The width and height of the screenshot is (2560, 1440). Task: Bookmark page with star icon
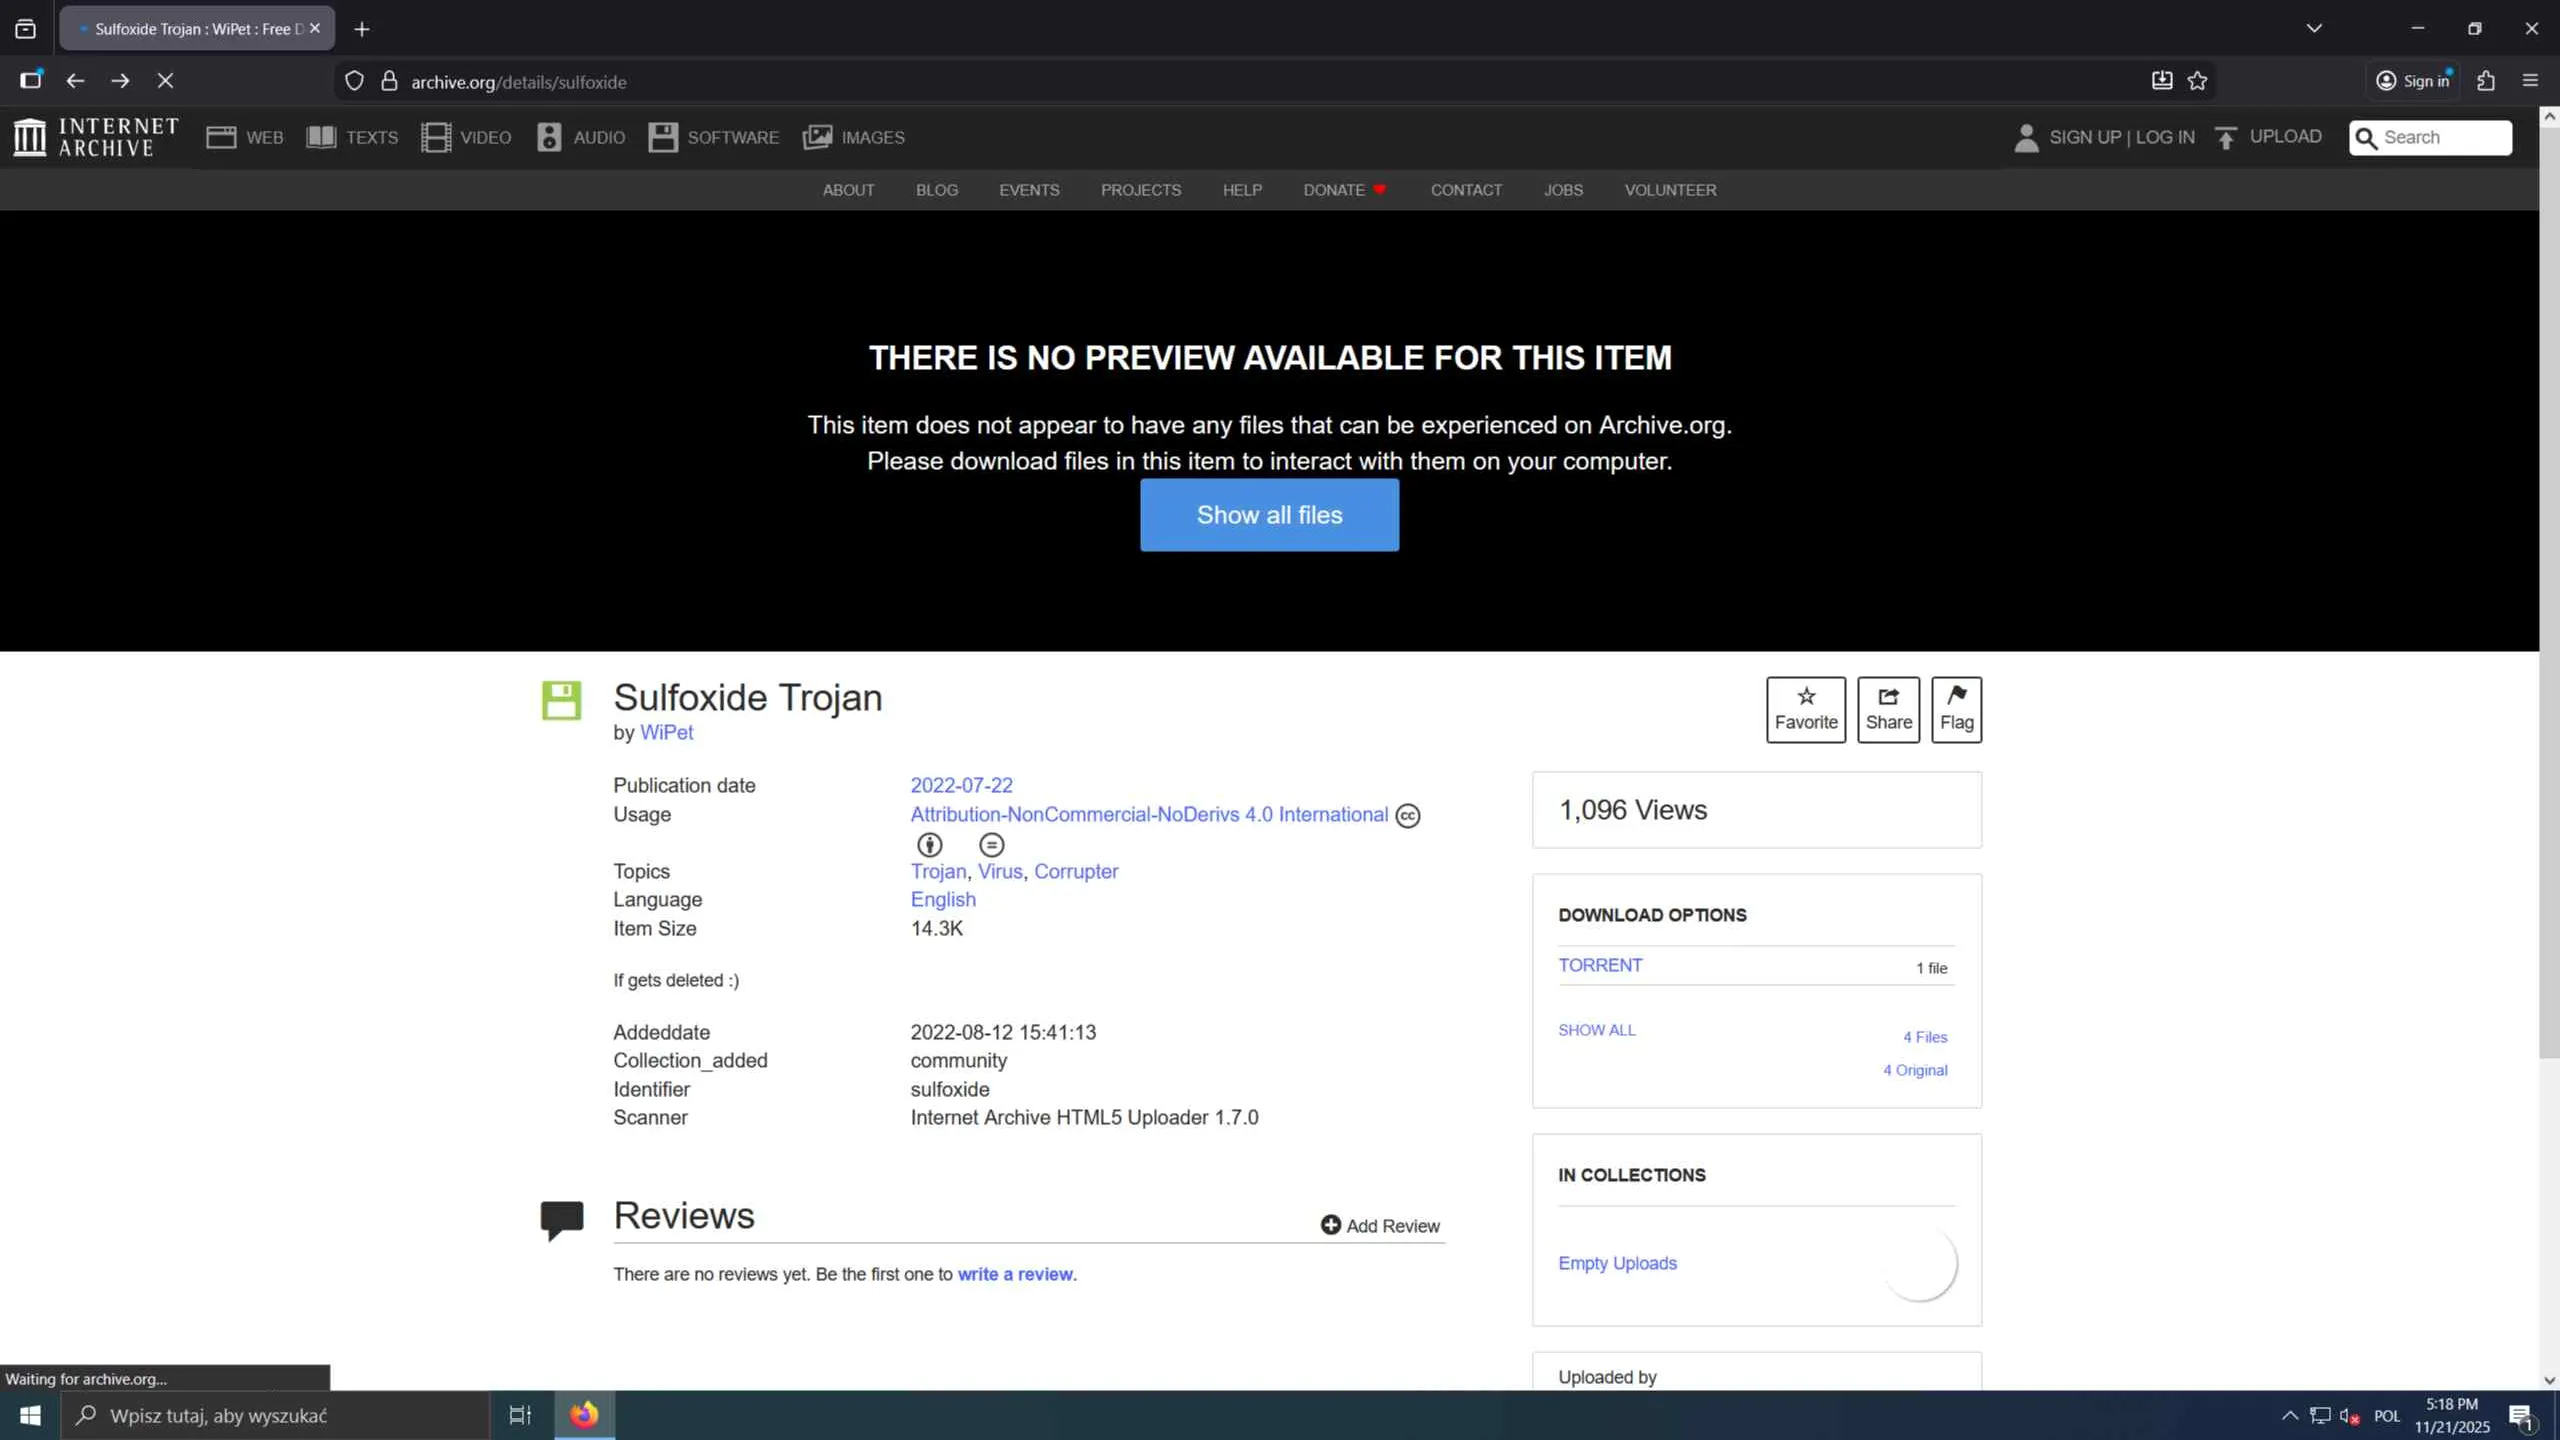(x=2197, y=81)
